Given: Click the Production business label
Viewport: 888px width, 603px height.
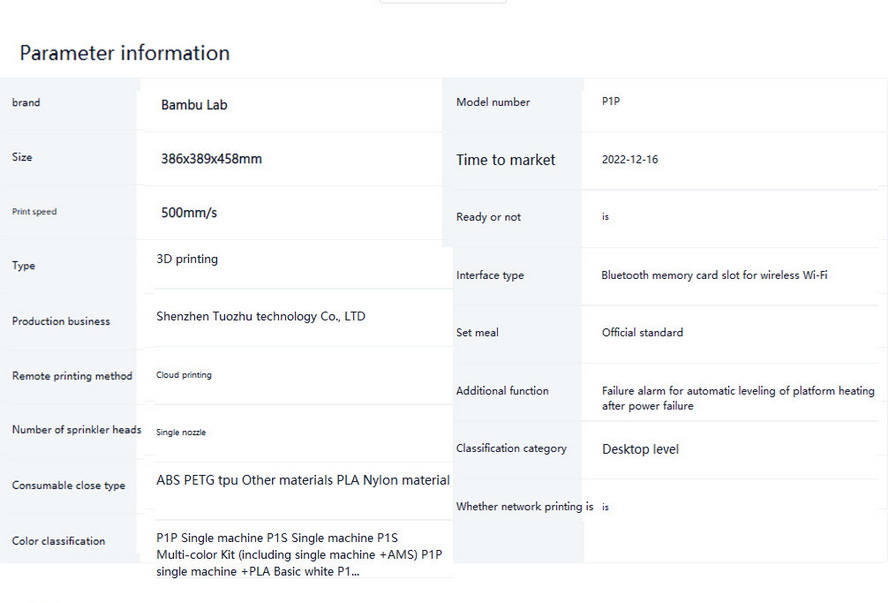Looking at the screenshot, I should pyautogui.click(x=61, y=321).
